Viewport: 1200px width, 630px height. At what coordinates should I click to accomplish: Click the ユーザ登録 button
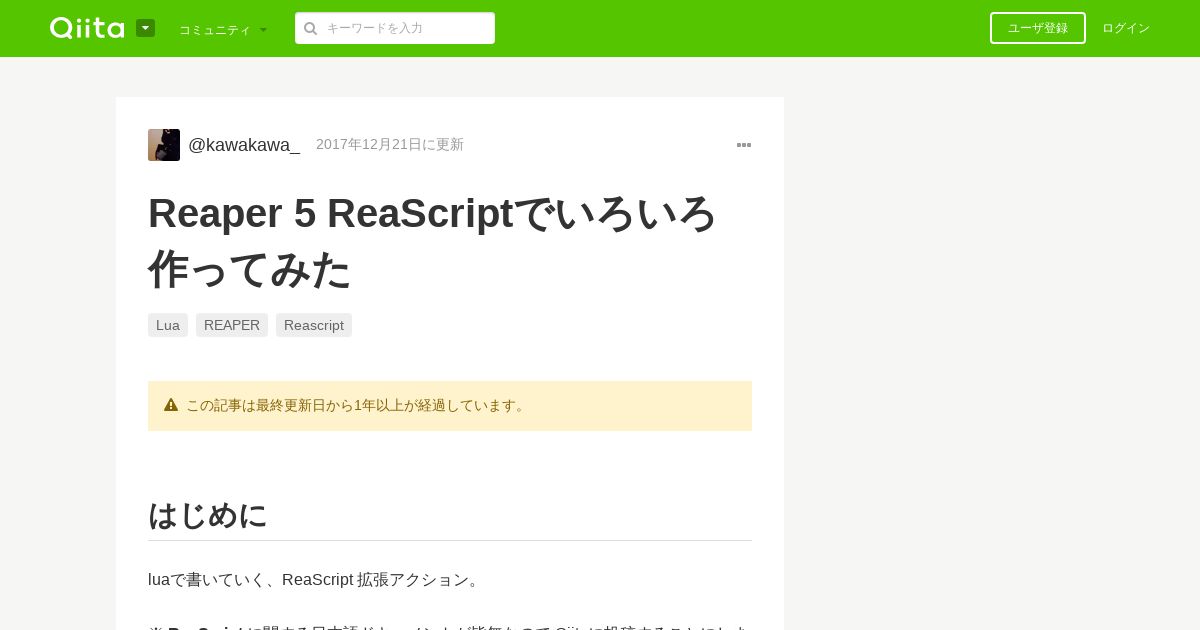[1038, 28]
